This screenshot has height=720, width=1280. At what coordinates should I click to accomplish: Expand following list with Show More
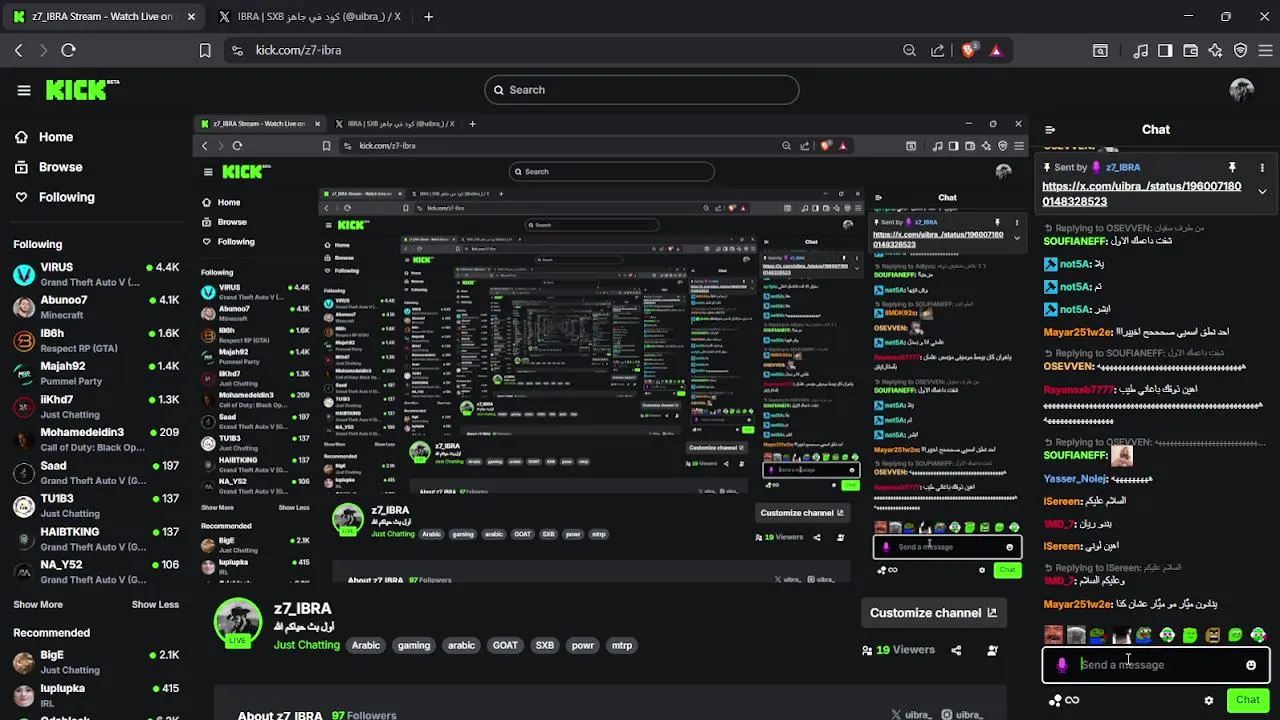38,604
